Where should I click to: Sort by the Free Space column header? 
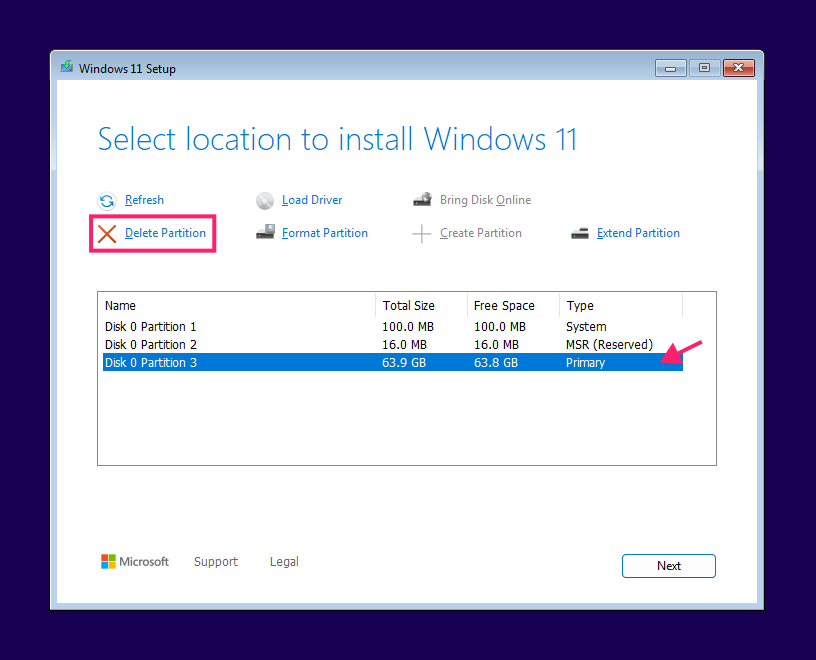(513, 306)
